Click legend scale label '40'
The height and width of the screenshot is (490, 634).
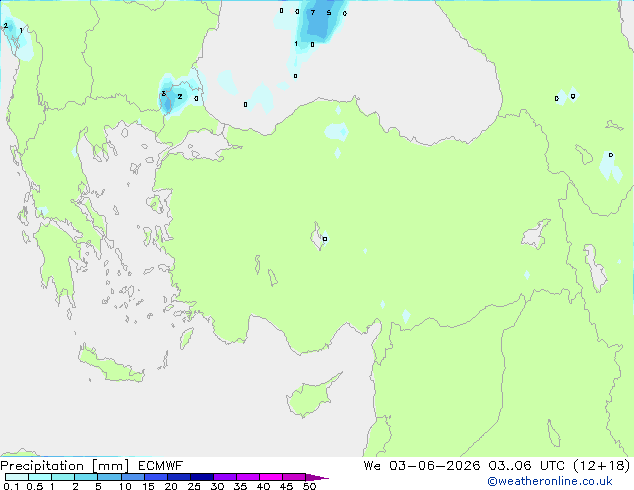point(263,486)
